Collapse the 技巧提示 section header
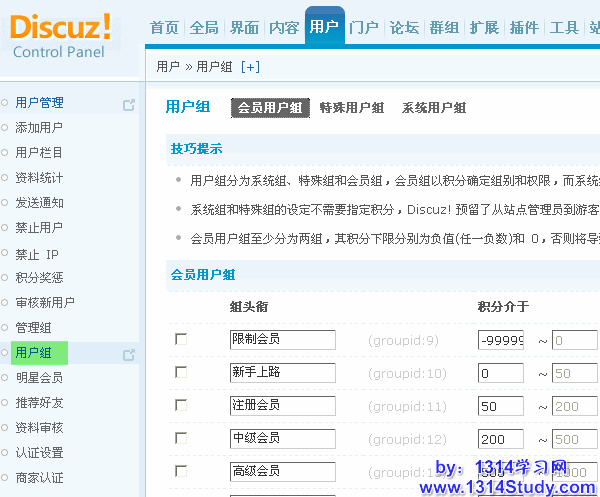Screen dimensions: 600x497 click(x=197, y=149)
